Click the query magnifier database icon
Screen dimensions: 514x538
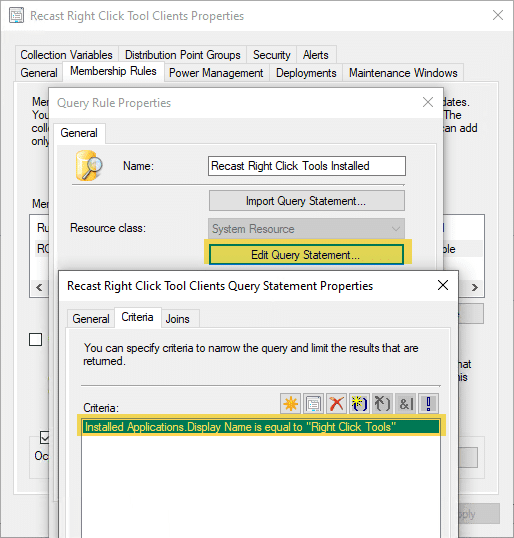coord(89,166)
